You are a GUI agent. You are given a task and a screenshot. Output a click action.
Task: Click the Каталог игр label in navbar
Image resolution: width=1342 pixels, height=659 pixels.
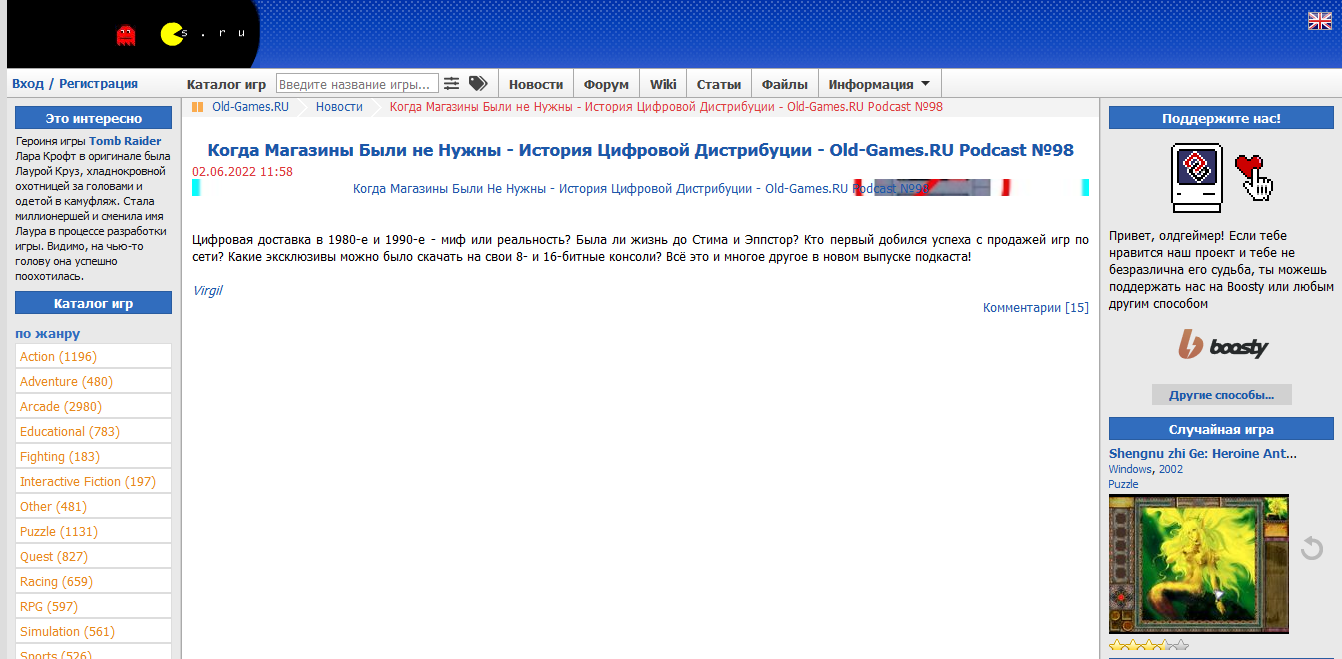[x=226, y=84]
